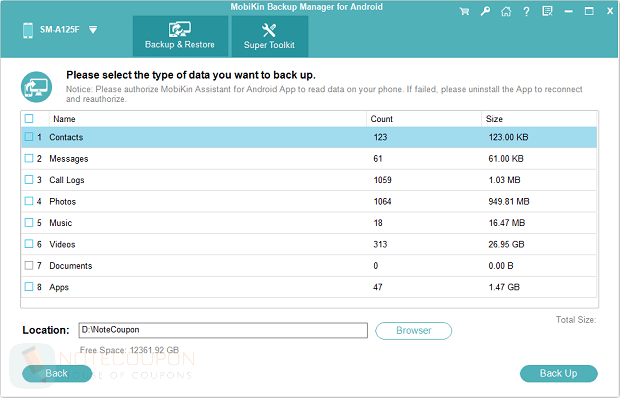
Task: Open the shopping cart purchase icon
Action: 464,11
